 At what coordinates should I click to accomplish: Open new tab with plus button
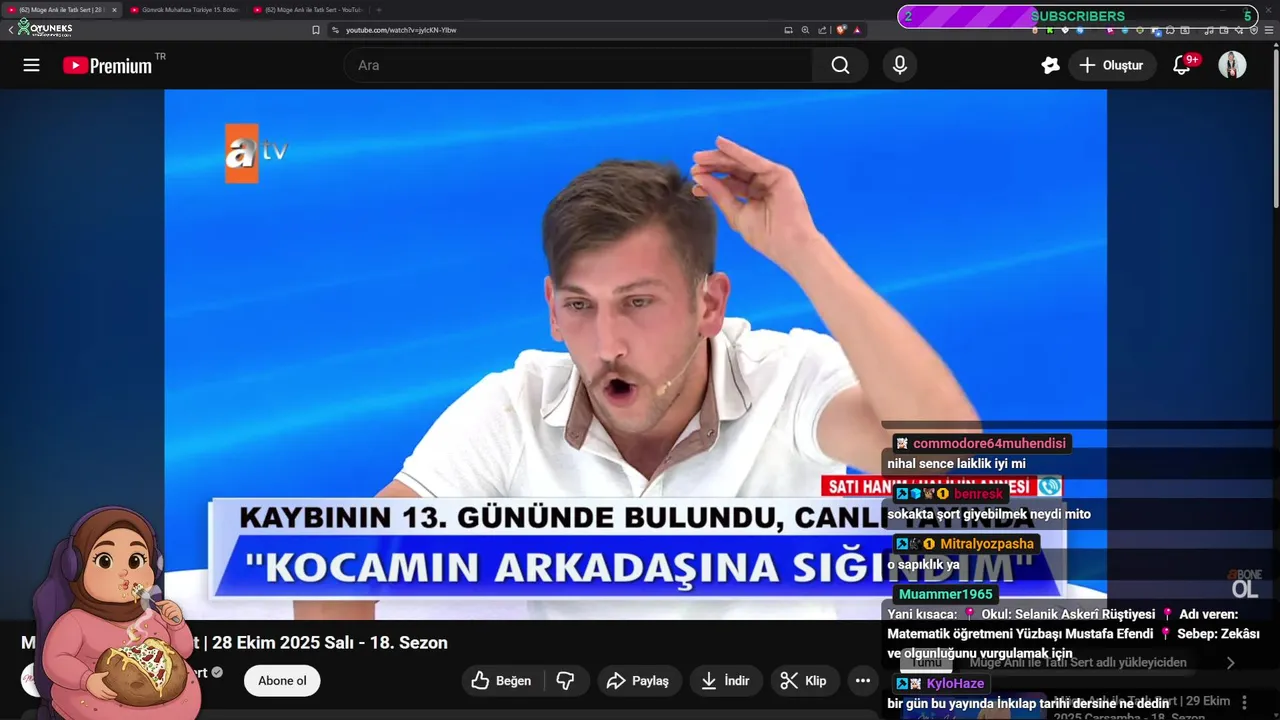[x=379, y=10]
